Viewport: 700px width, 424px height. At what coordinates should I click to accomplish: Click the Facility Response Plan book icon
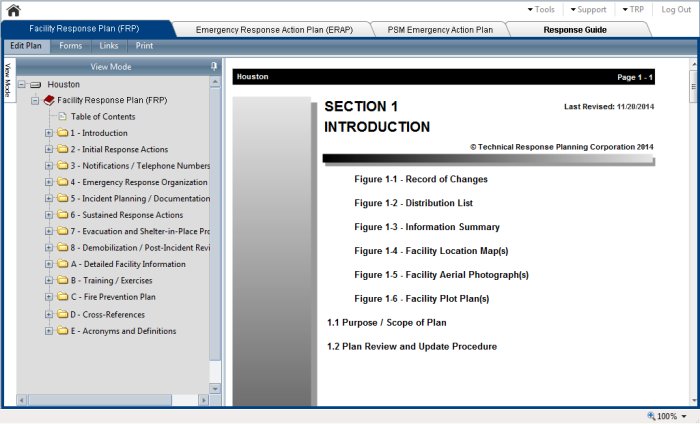[49, 101]
